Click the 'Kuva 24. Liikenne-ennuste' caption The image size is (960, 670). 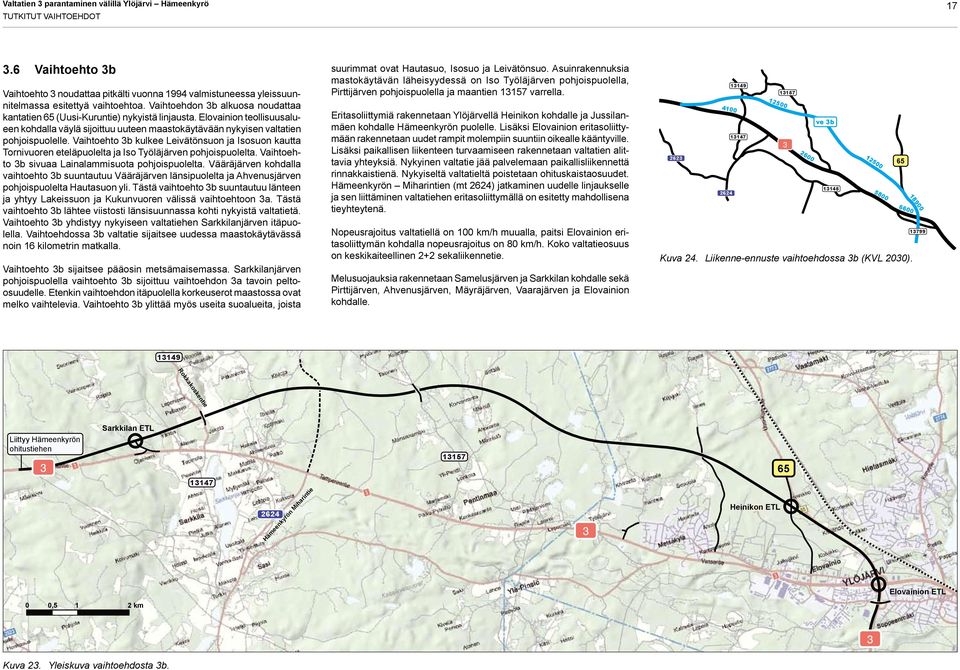click(786, 258)
